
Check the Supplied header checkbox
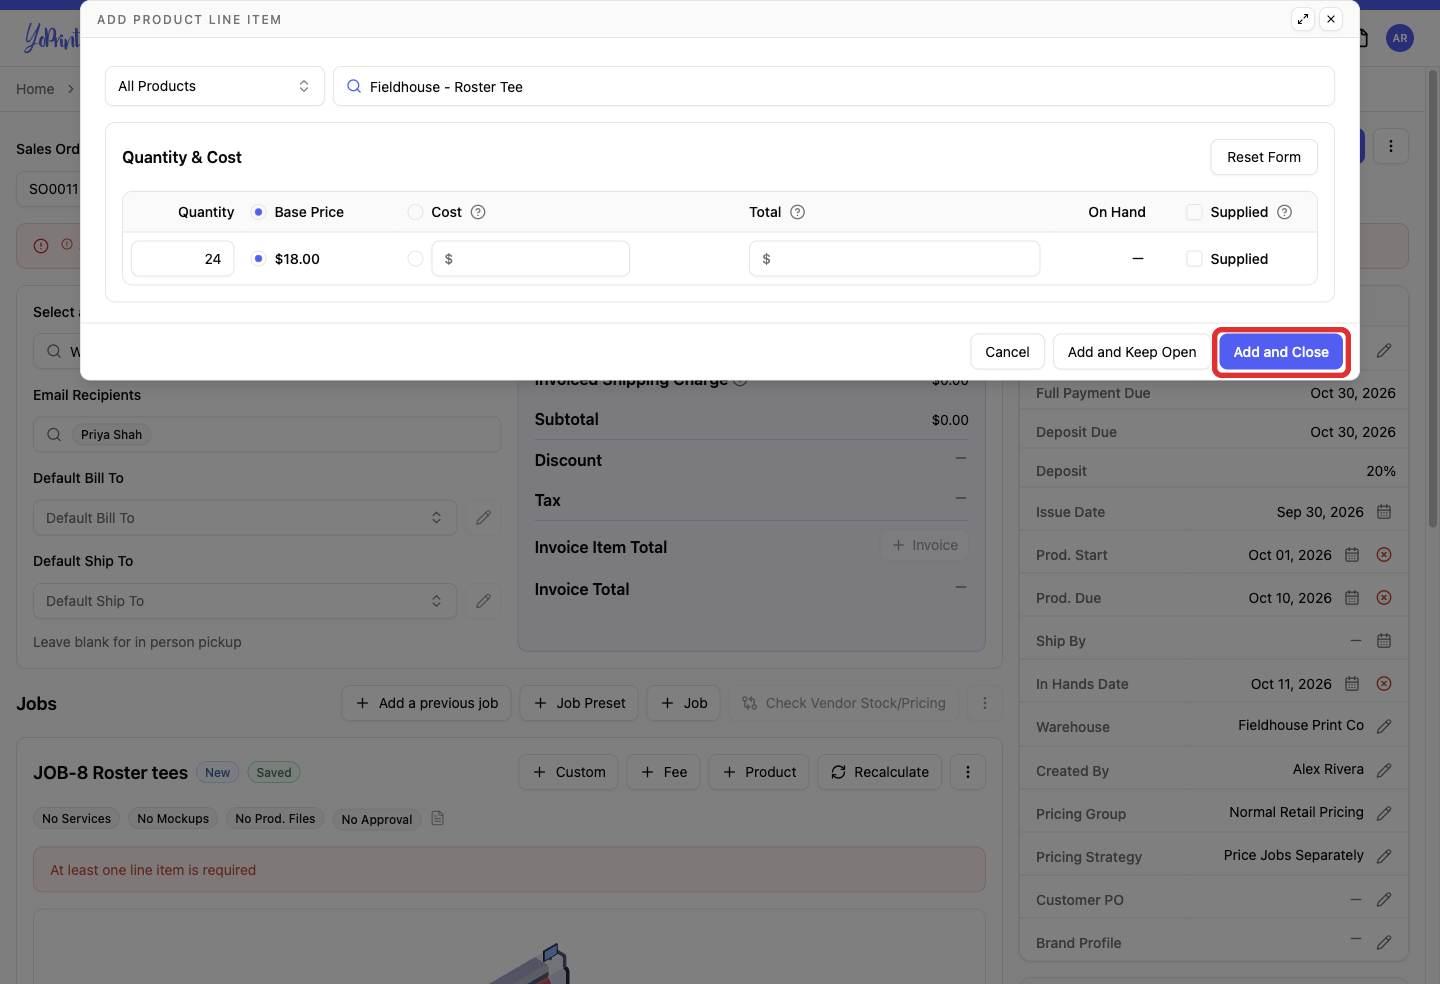tap(1194, 212)
